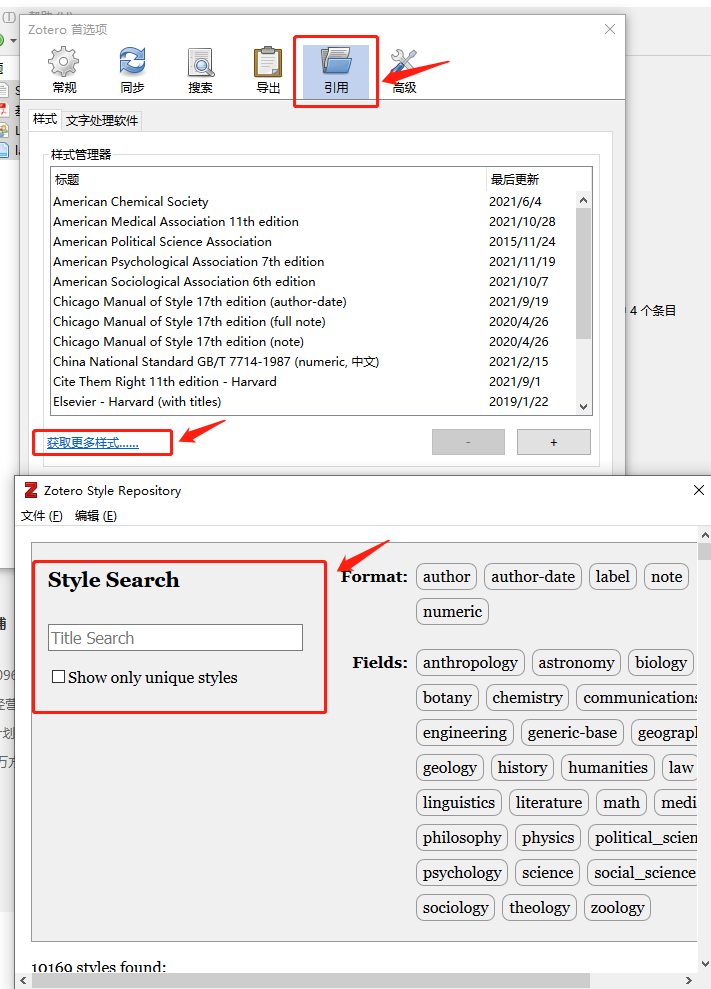Select Chicago 17th edition (note) row

coord(314,342)
